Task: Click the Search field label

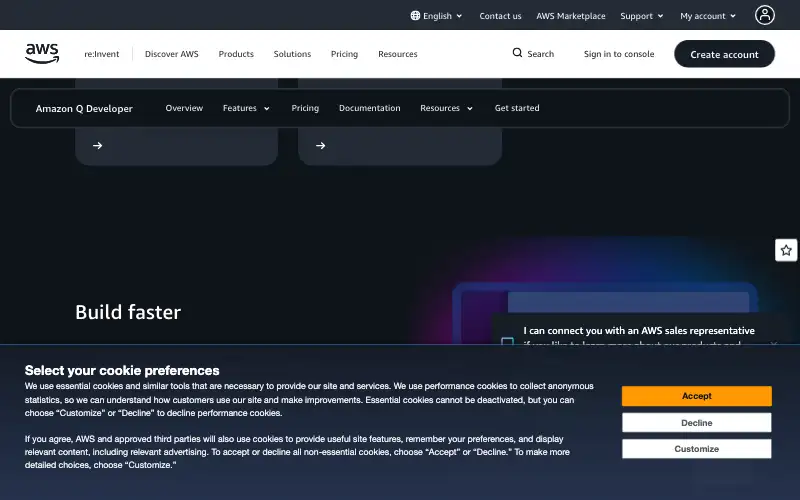Action: [x=540, y=54]
